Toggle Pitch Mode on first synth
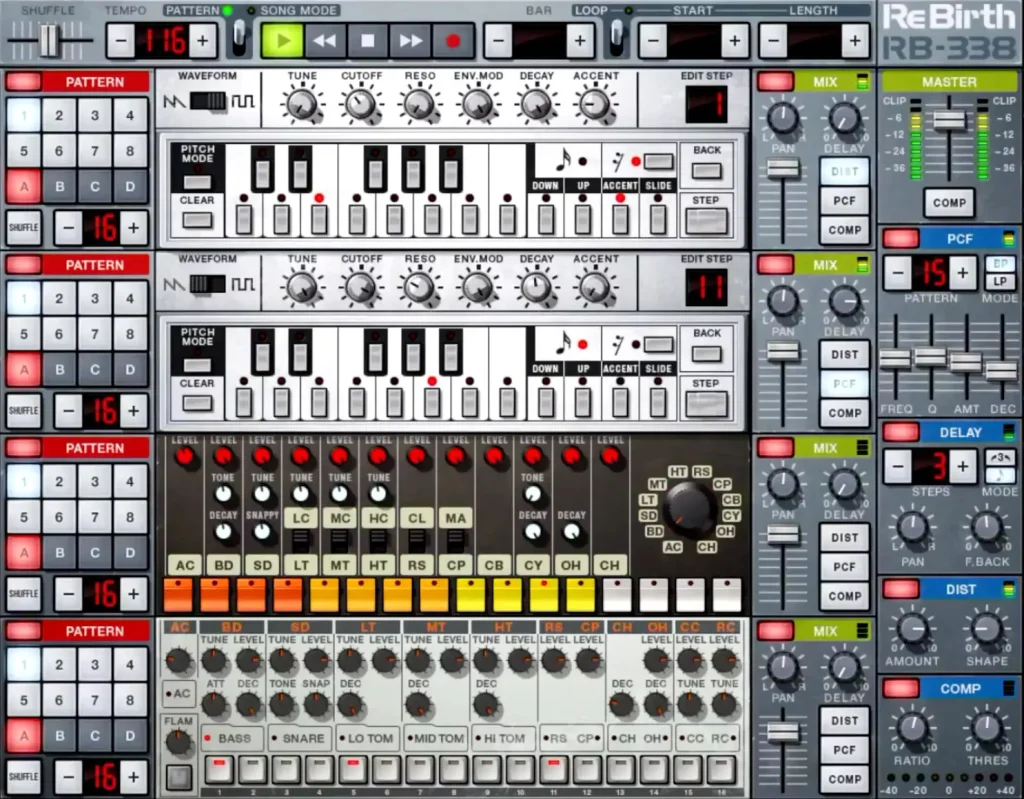This screenshot has height=799, width=1024. coord(197,182)
